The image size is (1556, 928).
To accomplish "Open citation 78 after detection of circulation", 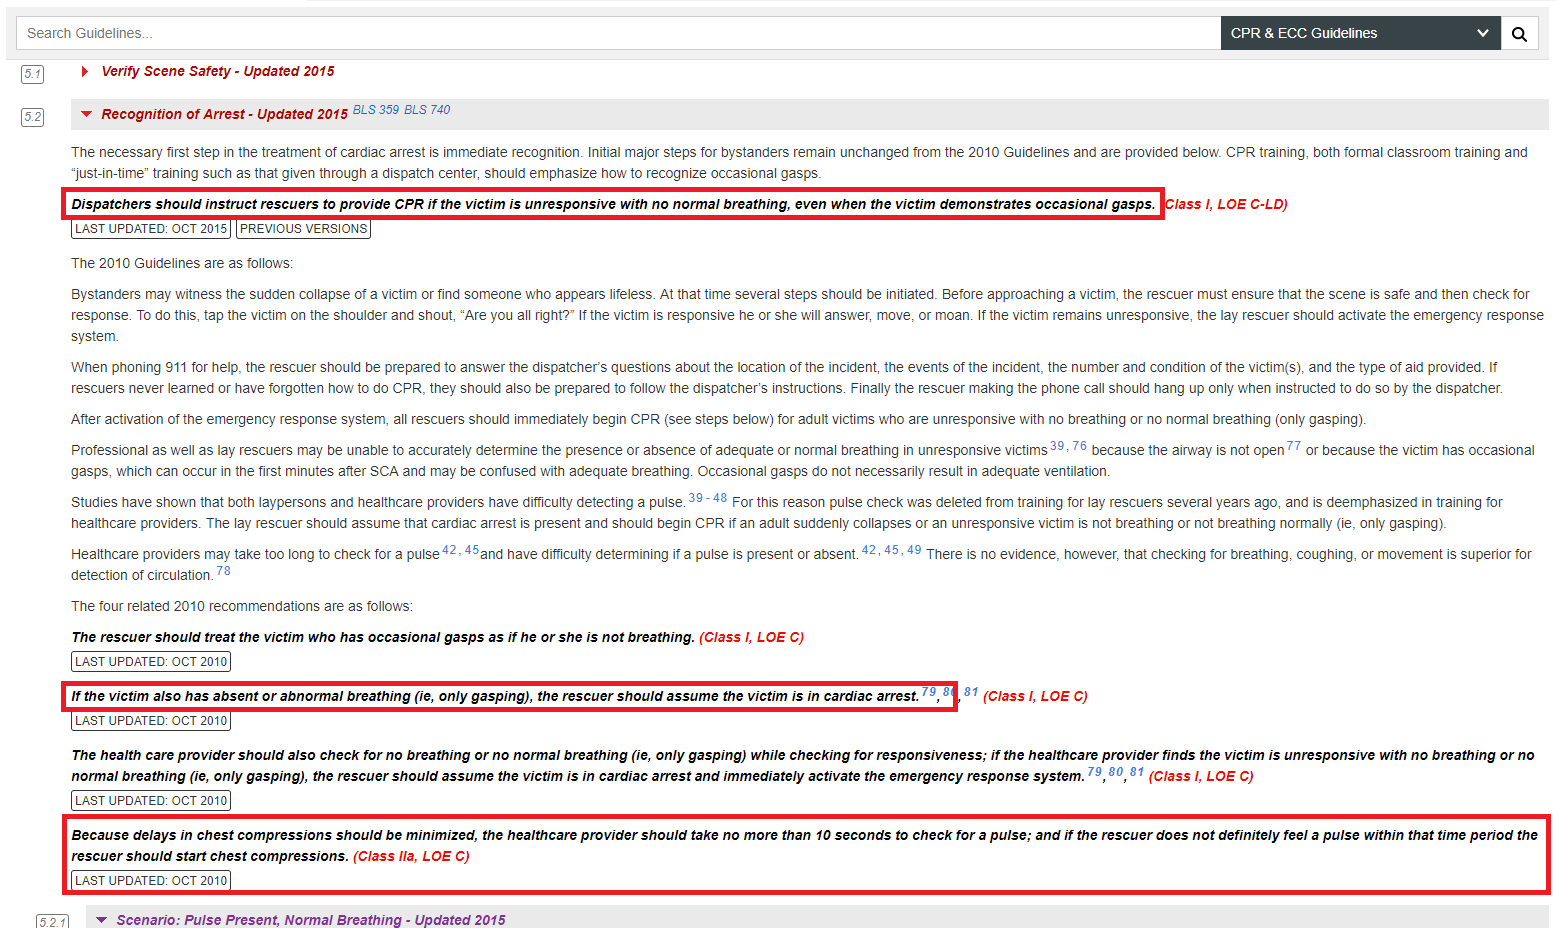I will (224, 571).
